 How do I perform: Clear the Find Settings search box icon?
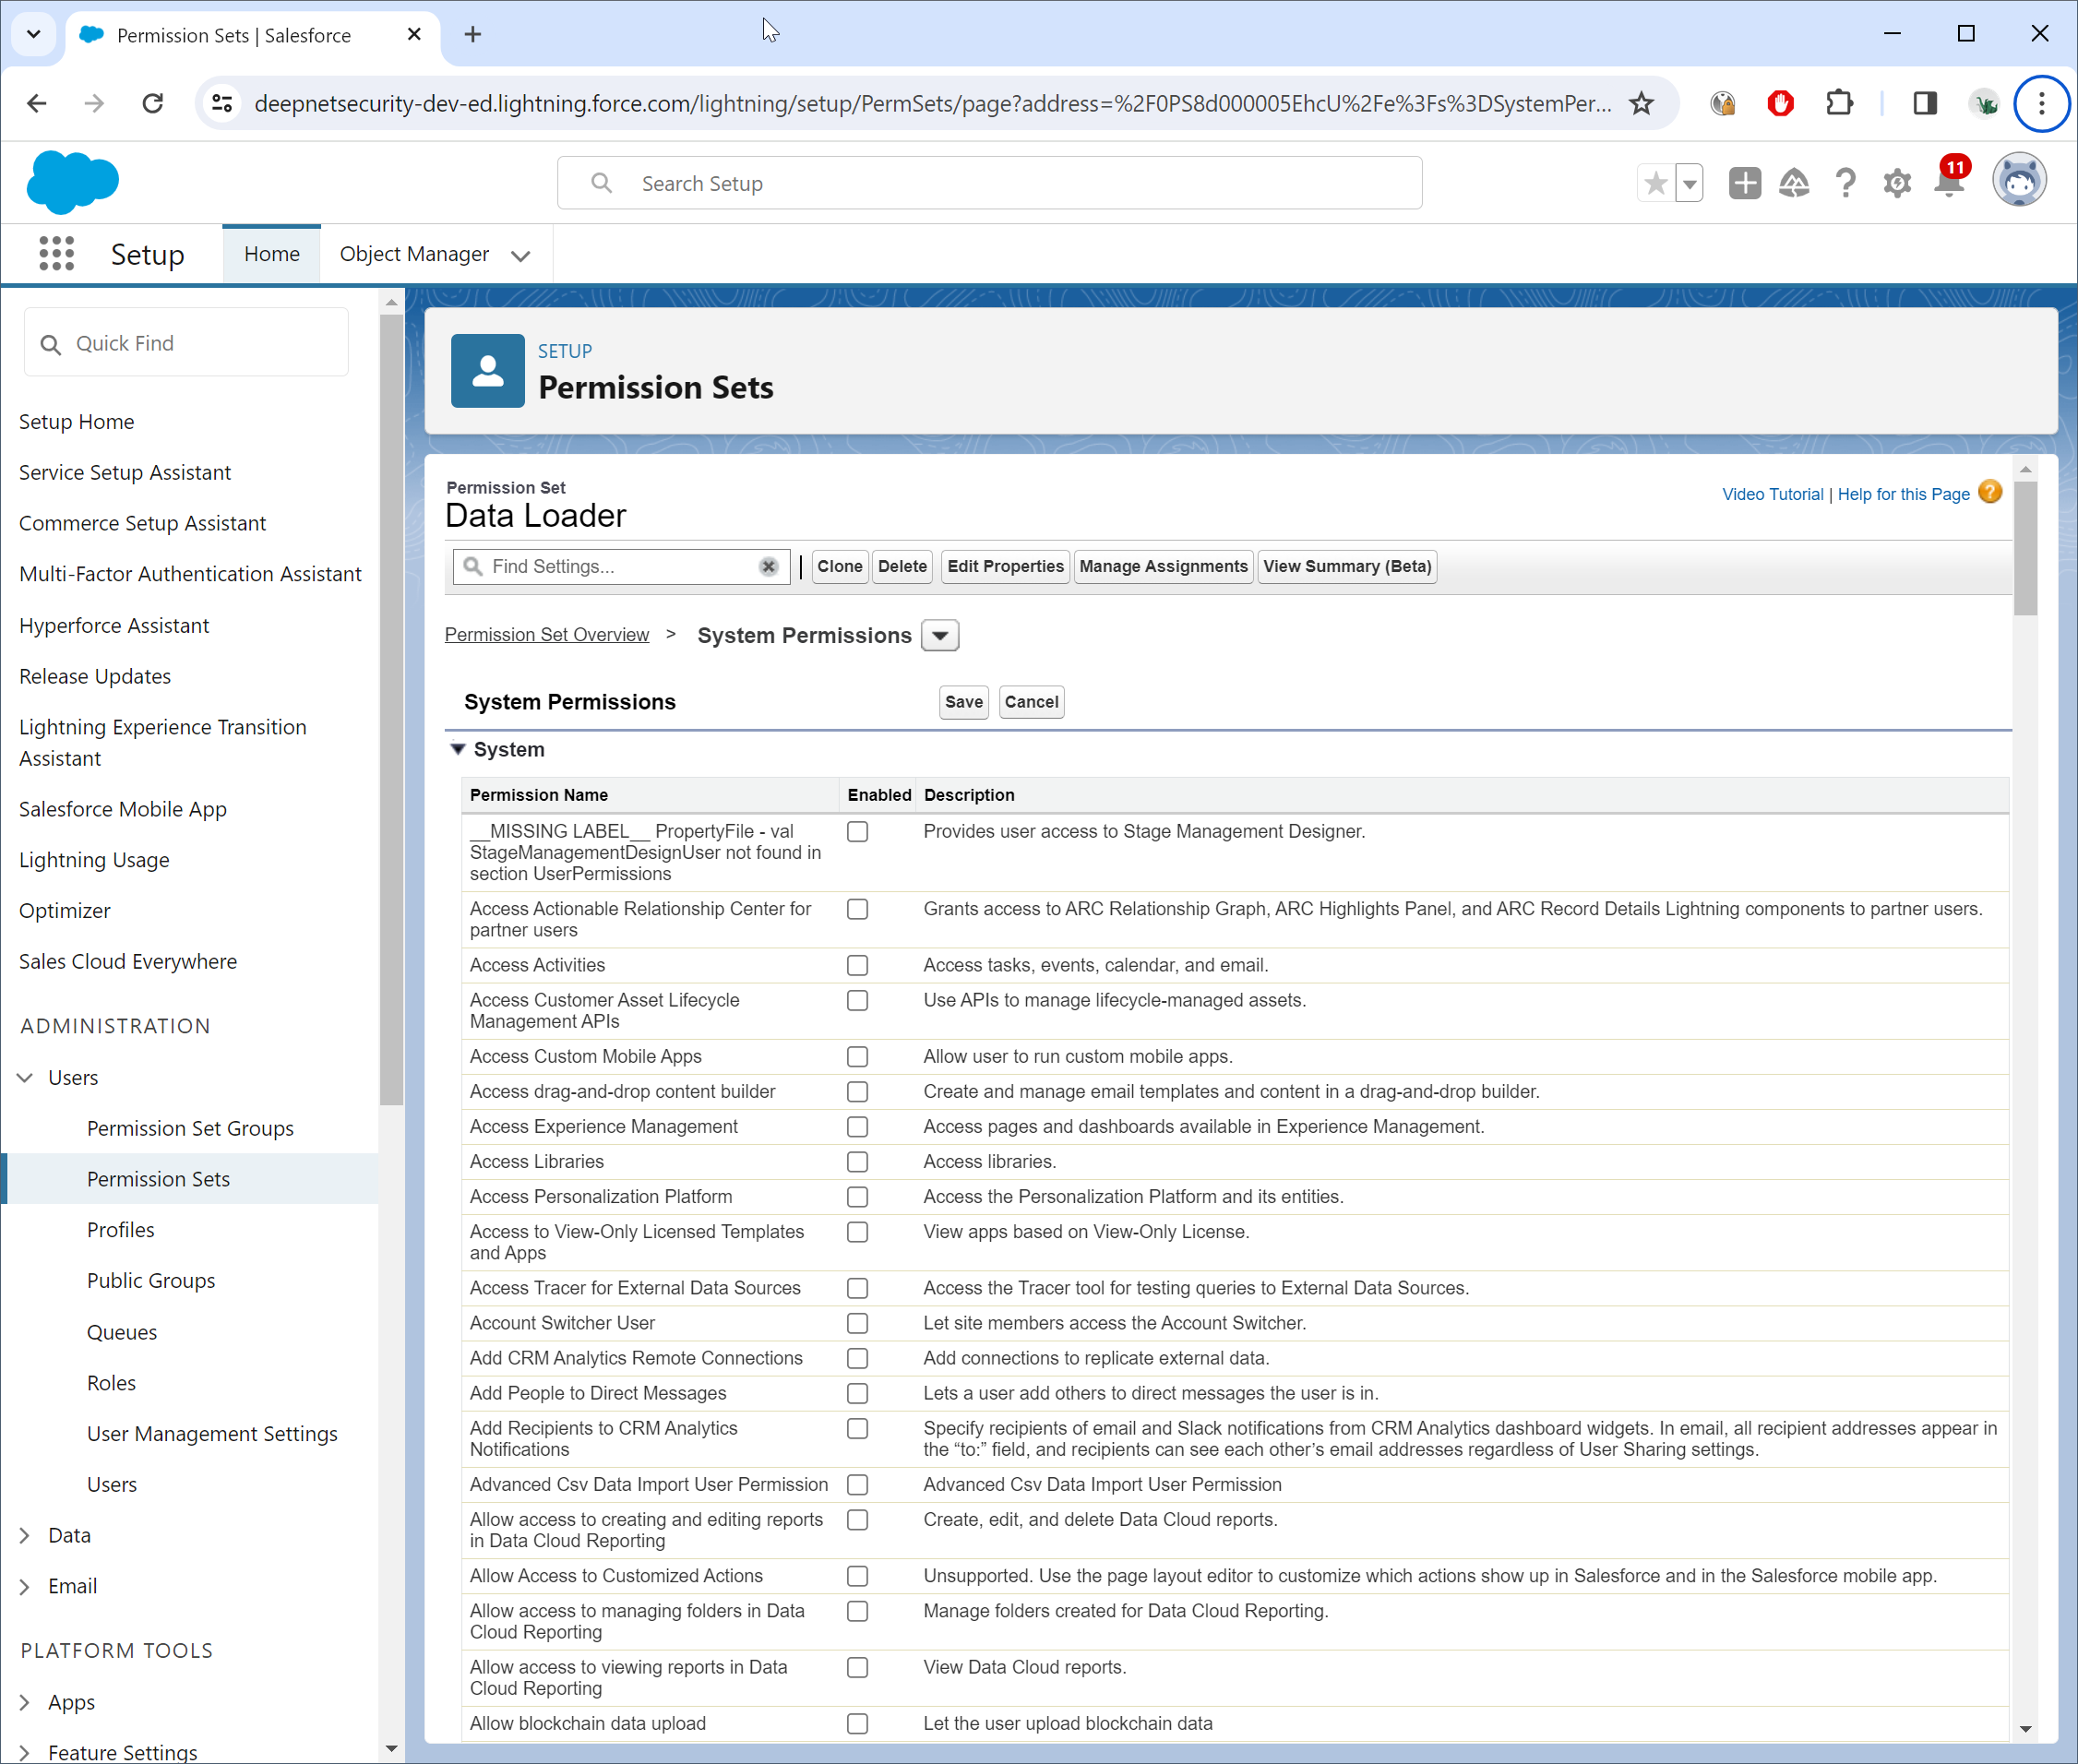768,567
